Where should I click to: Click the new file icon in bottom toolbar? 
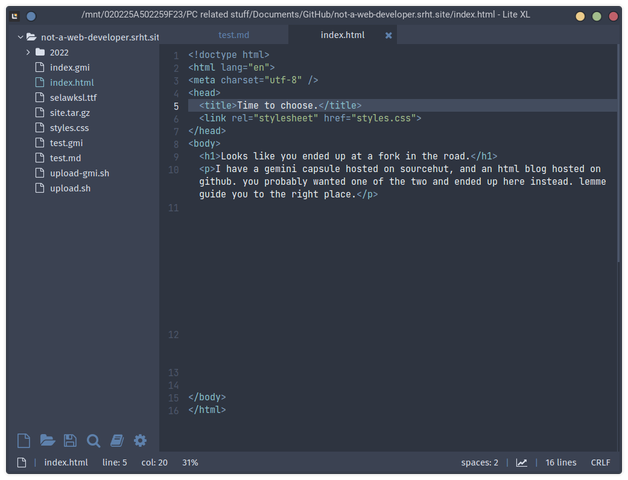tap(24, 441)
